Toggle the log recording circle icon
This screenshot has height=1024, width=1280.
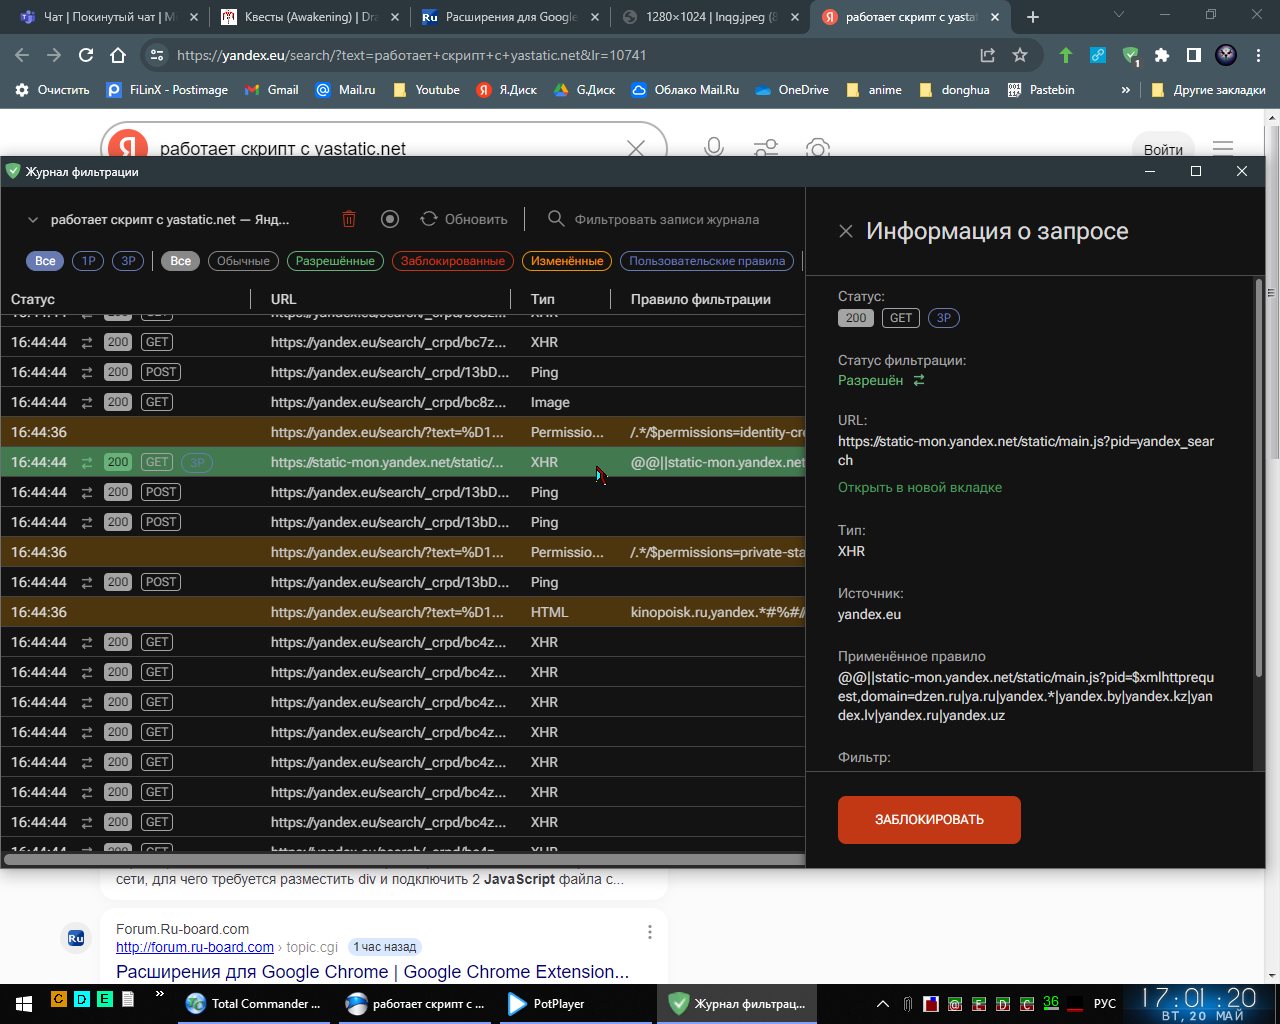click(390, 219)
